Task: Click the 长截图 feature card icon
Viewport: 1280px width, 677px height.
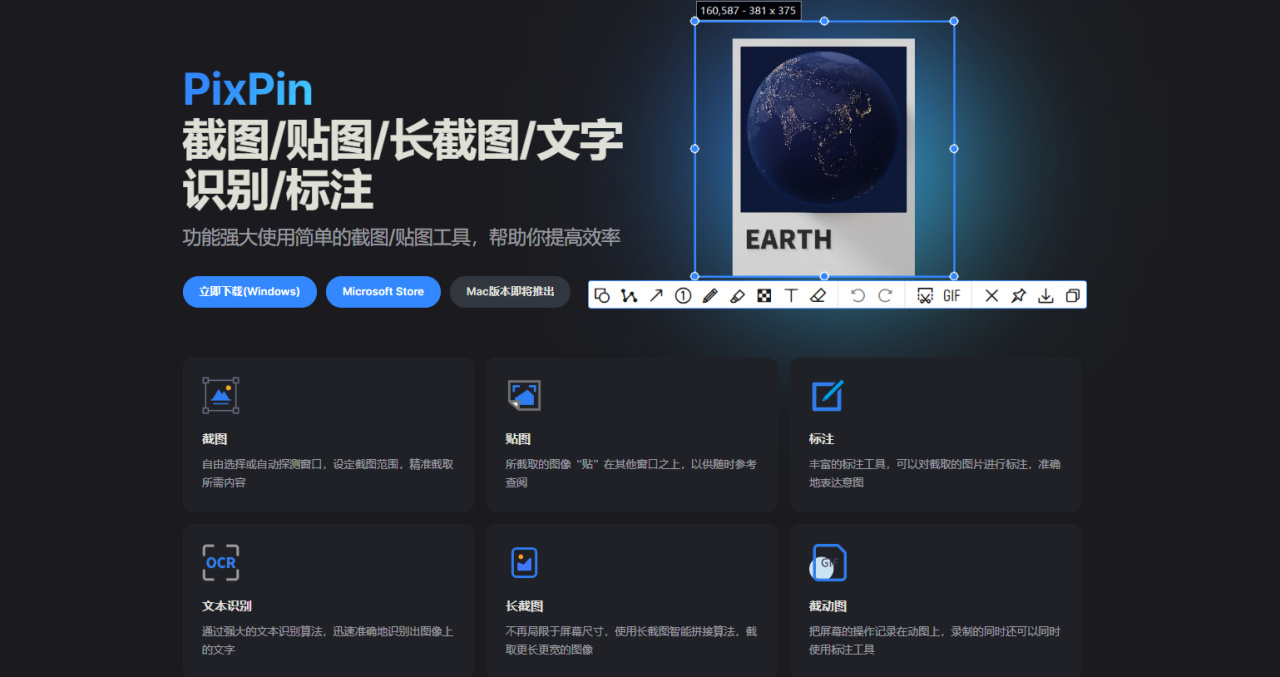Action: (x=524, y=562)
